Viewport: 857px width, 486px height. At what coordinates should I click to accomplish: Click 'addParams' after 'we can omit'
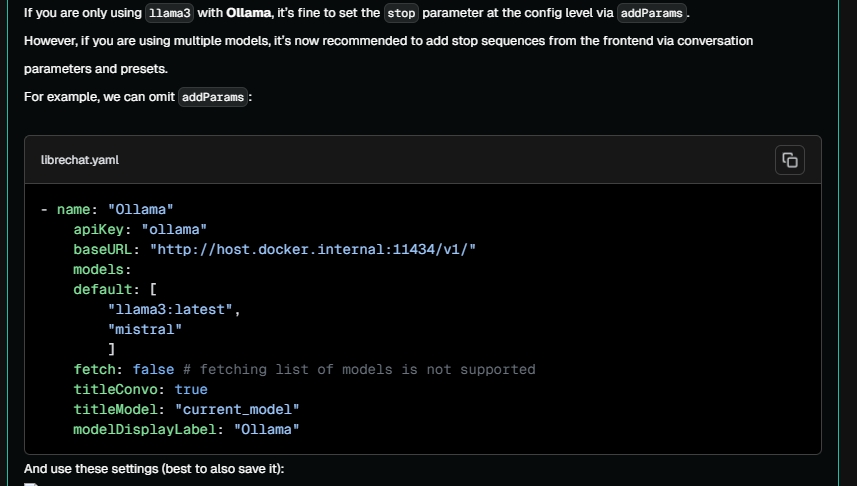[213, 98]
